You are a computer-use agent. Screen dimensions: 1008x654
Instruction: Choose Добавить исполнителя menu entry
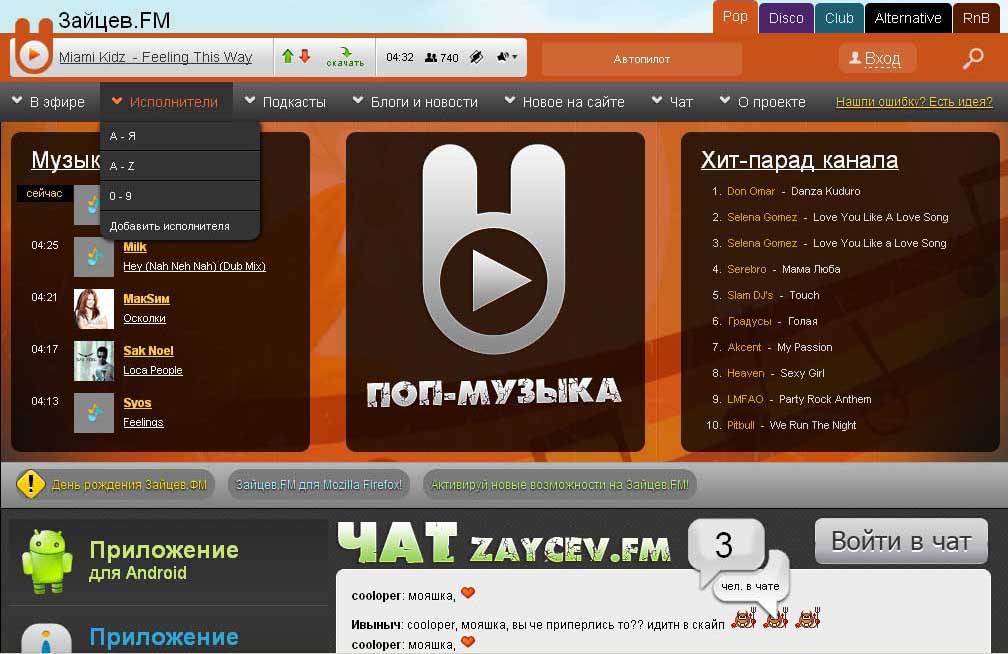pos(180,226)
